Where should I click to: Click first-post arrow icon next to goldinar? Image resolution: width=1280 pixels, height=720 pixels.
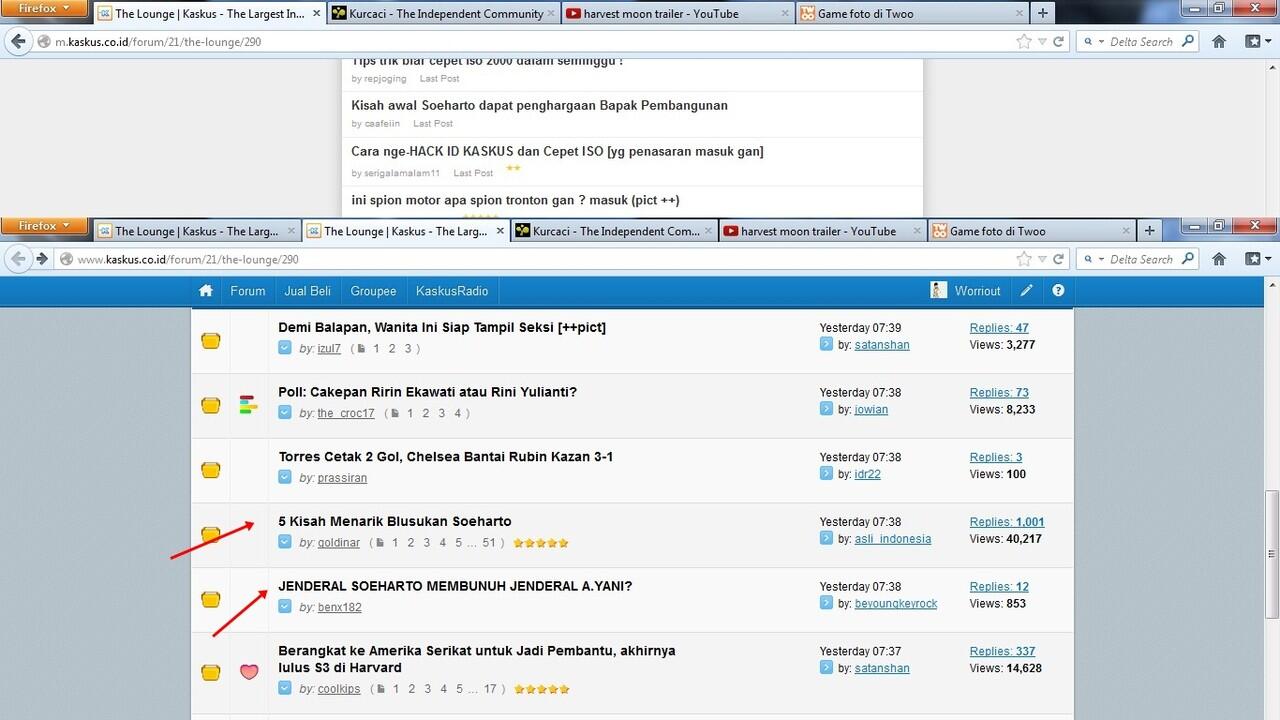coord(285,542)
